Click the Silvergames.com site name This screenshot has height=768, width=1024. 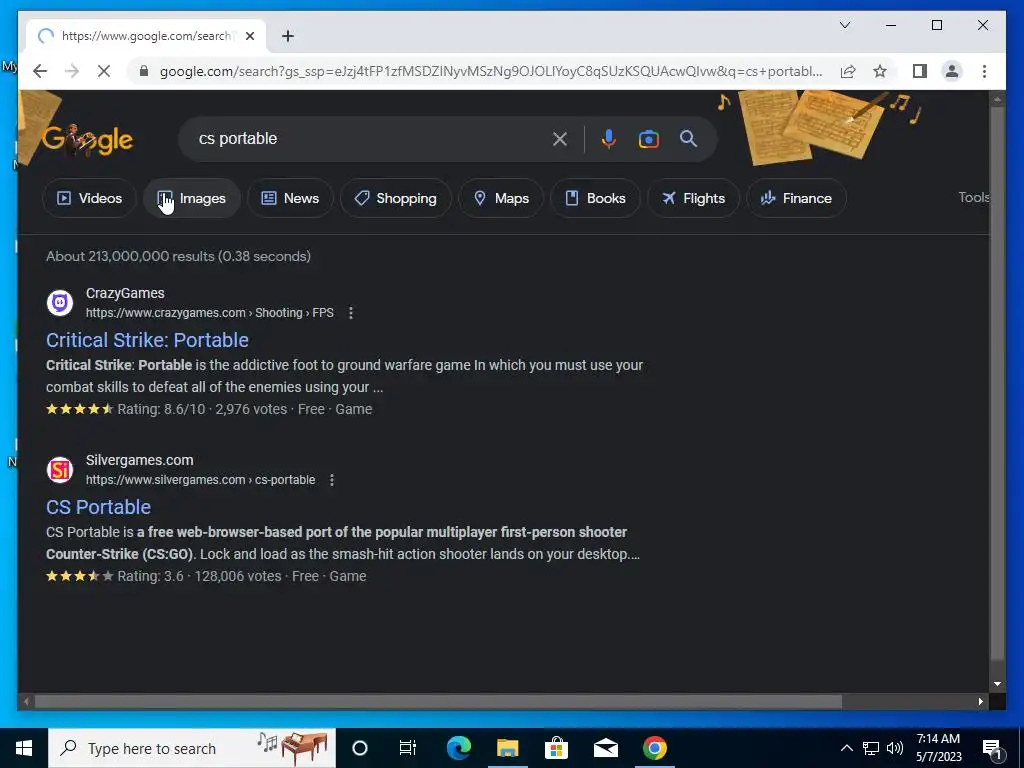[139, 460]
